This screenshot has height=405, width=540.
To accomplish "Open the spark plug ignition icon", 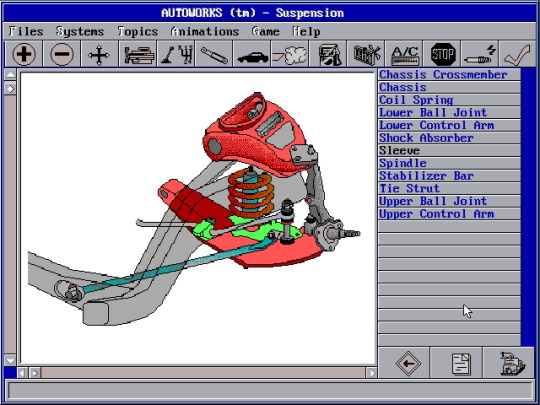I will (480, 54).
